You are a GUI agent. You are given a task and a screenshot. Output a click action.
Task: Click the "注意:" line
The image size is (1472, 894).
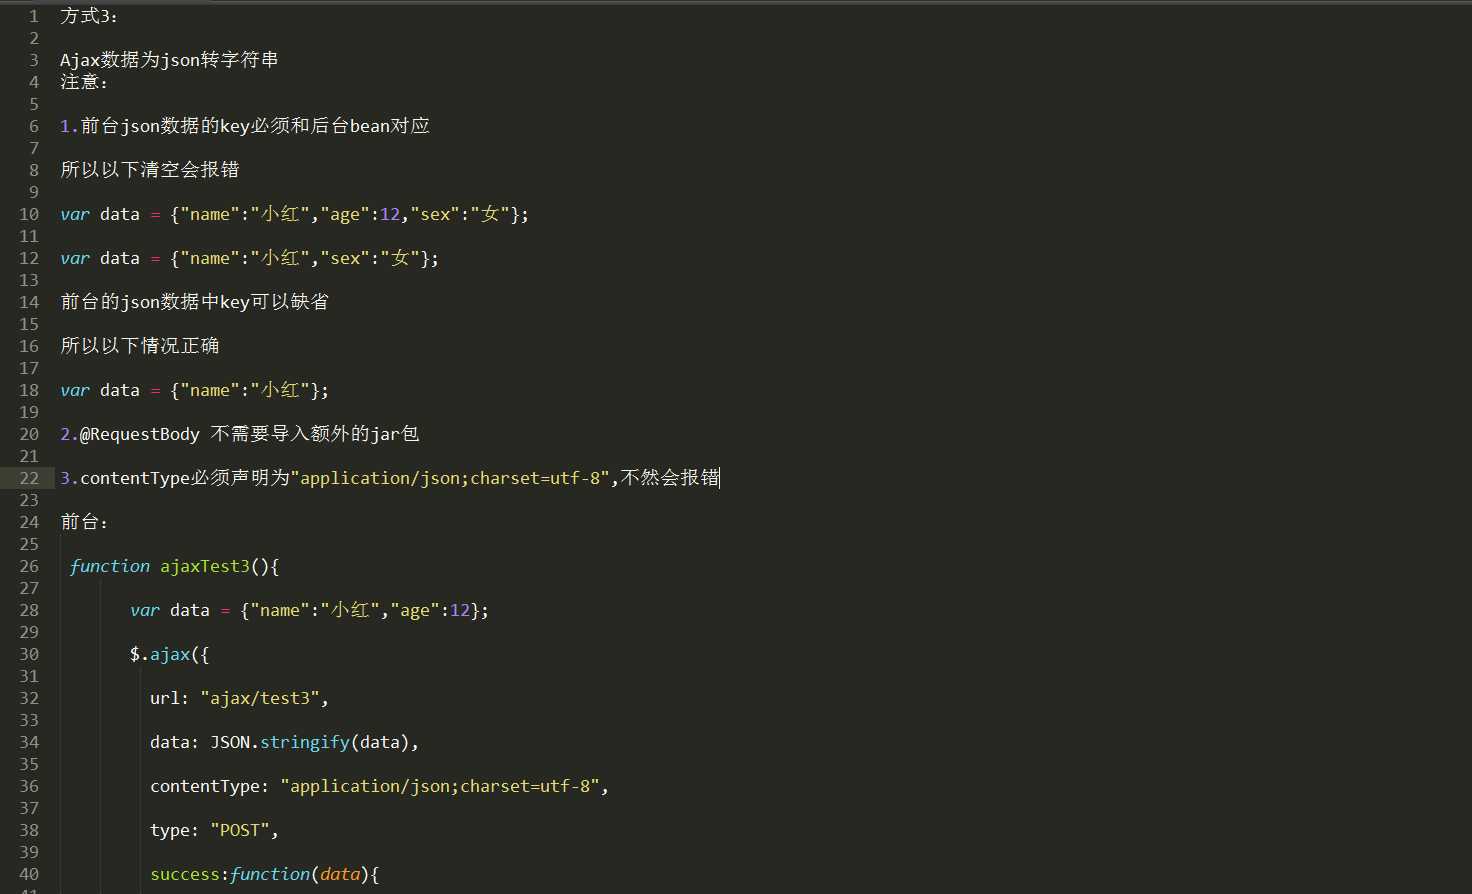click(x=84, y=82)
